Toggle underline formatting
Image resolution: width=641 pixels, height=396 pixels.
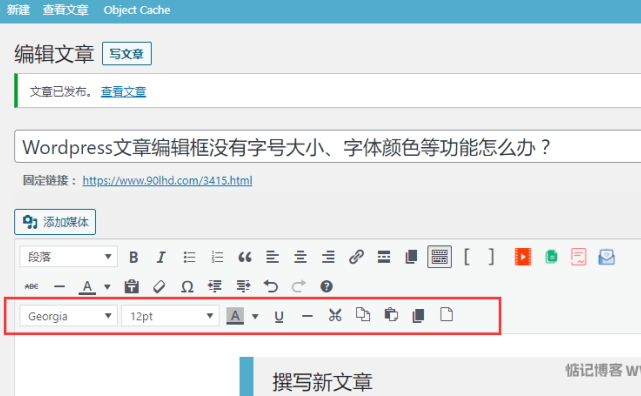pos(279,316)
